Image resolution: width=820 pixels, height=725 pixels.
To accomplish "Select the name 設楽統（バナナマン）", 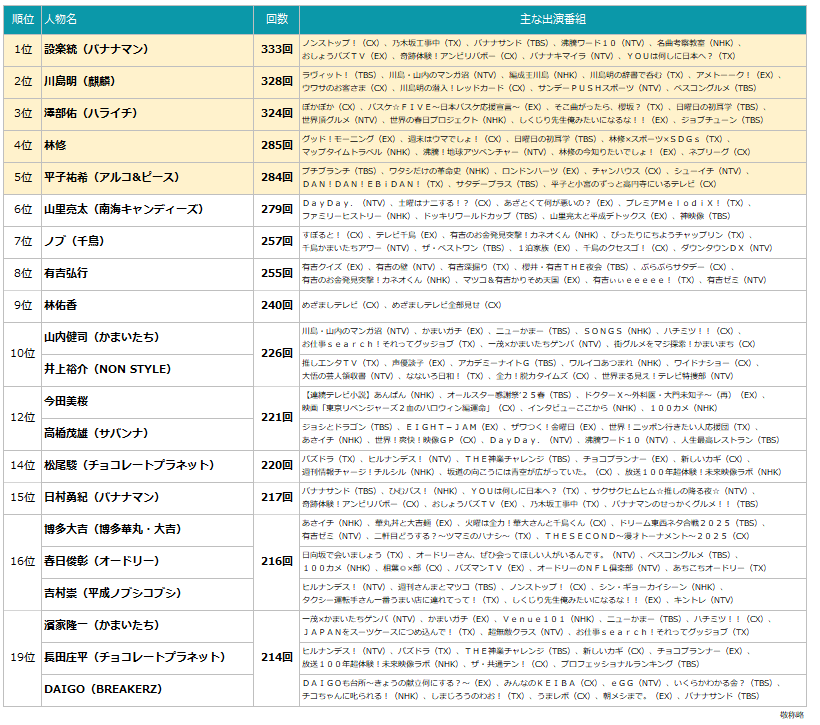I will [96, 49].
